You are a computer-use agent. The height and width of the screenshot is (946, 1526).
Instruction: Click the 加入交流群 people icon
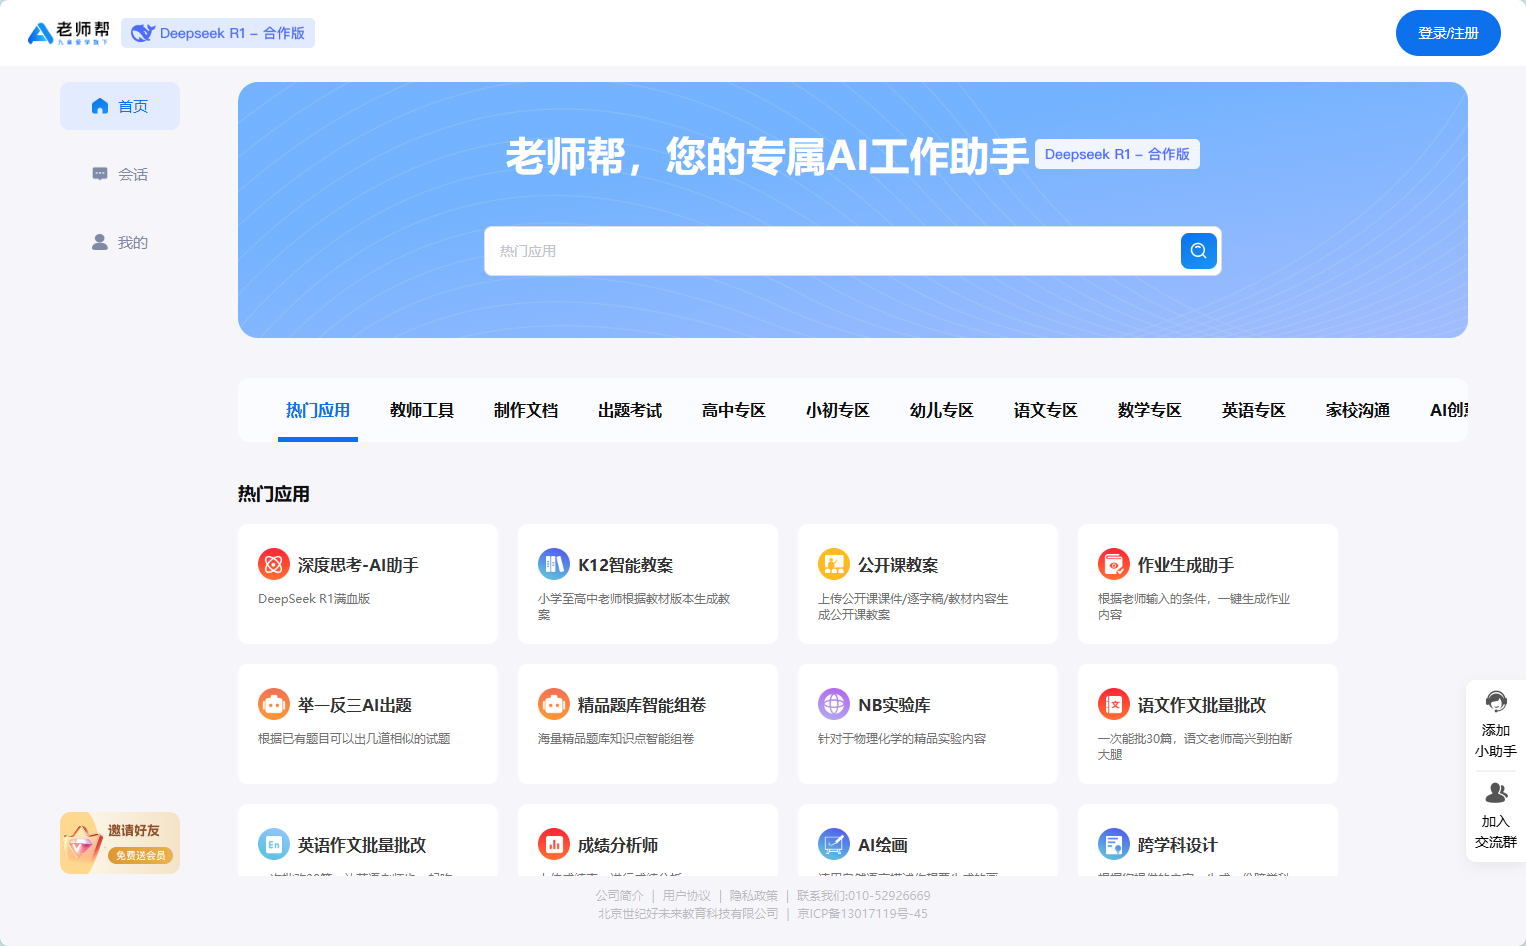pos(1496,792)
